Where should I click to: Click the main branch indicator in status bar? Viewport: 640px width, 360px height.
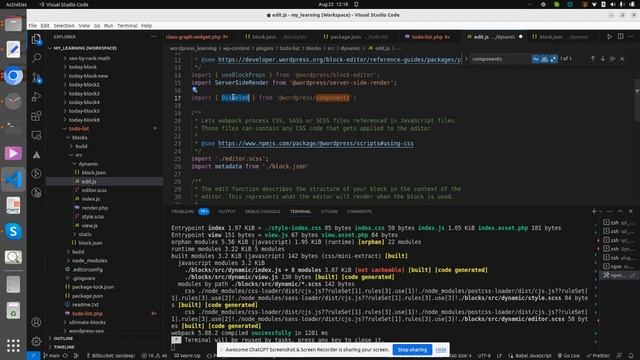point(51,356)
